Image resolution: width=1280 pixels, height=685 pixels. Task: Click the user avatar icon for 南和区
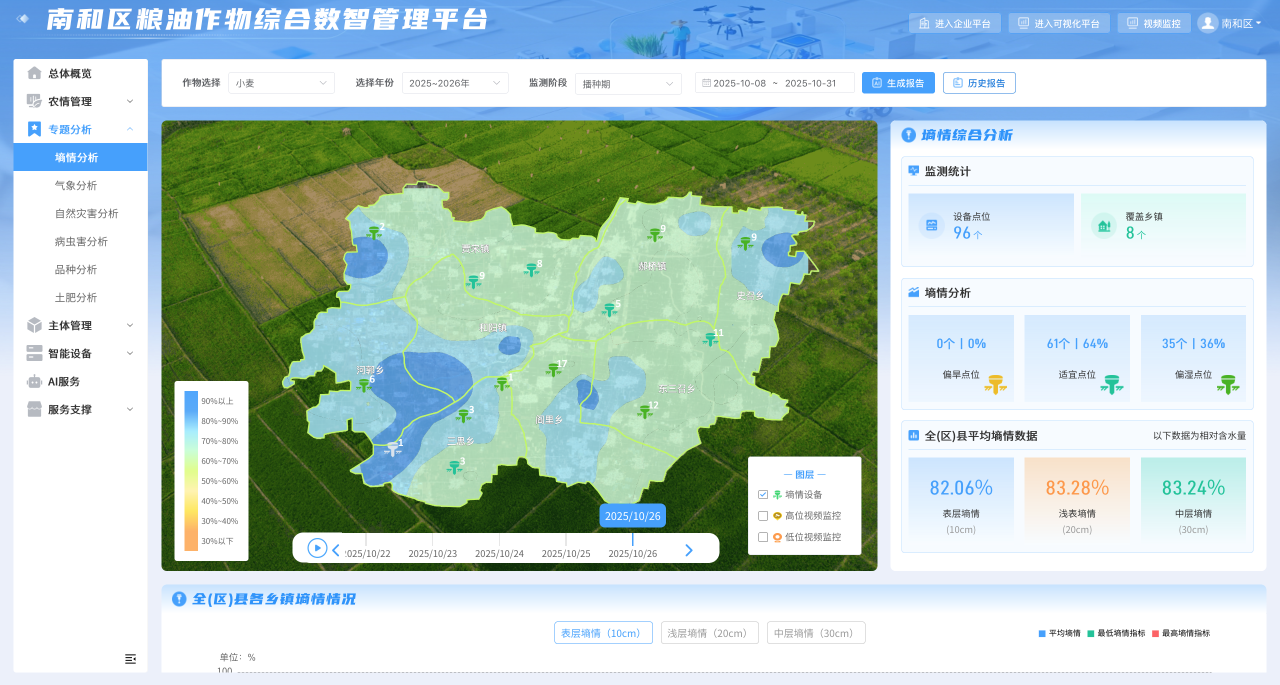point(1208,23)
